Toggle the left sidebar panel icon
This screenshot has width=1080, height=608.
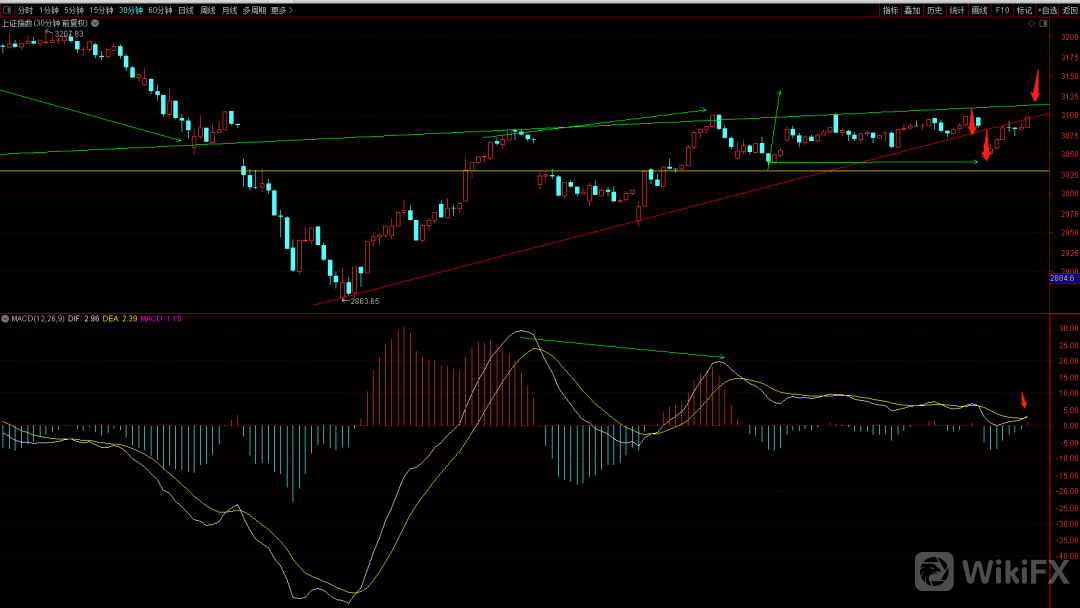coord(7,10)
